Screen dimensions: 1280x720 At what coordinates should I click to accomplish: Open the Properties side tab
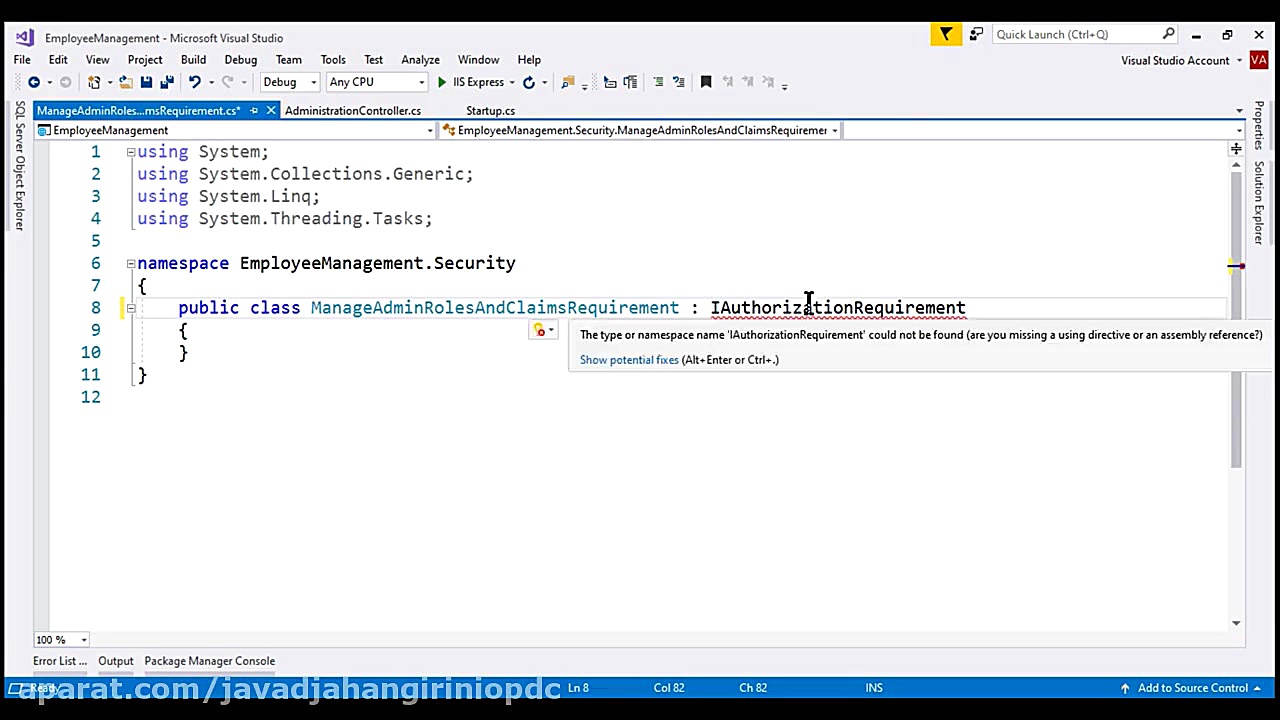1259,126
